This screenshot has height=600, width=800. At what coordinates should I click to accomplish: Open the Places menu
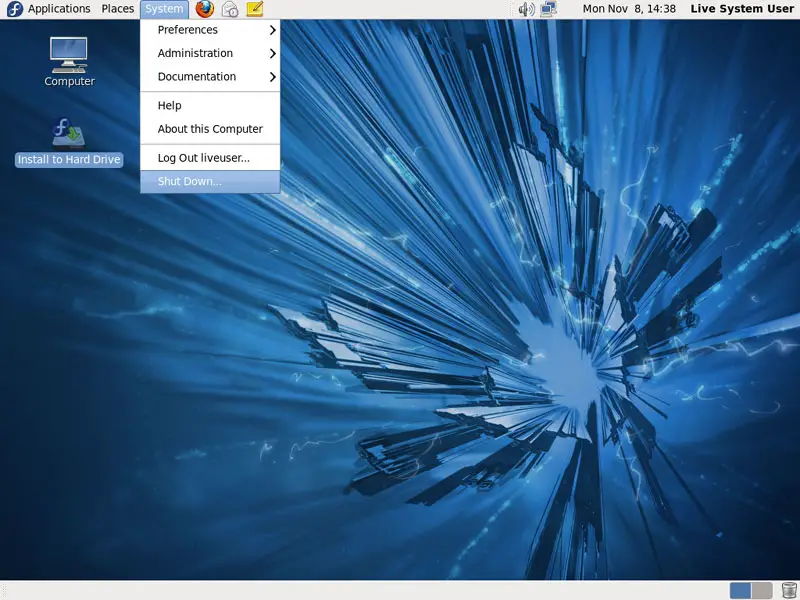tap(117, 9)
